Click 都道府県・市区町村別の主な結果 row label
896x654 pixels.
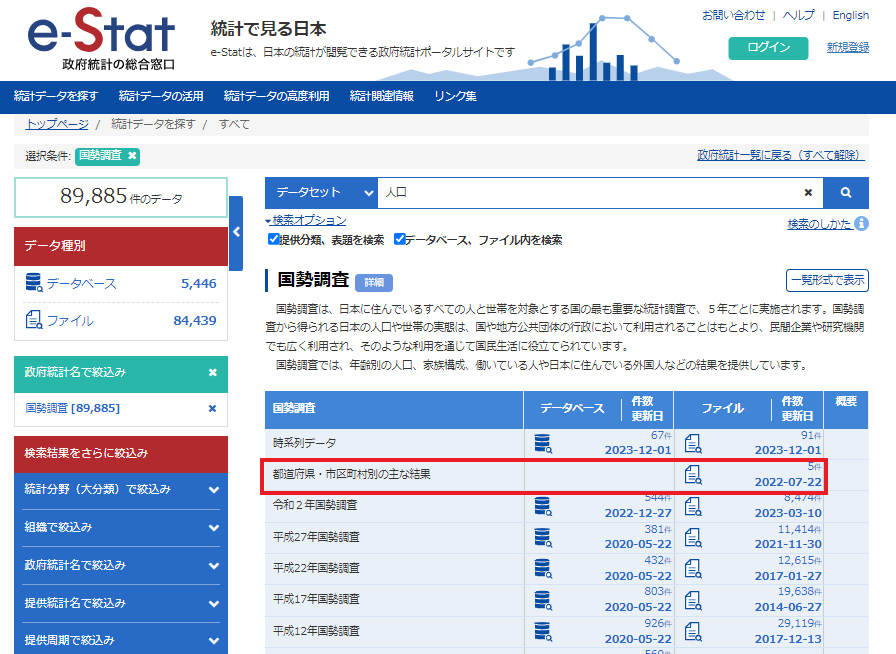tap(351, 474)
